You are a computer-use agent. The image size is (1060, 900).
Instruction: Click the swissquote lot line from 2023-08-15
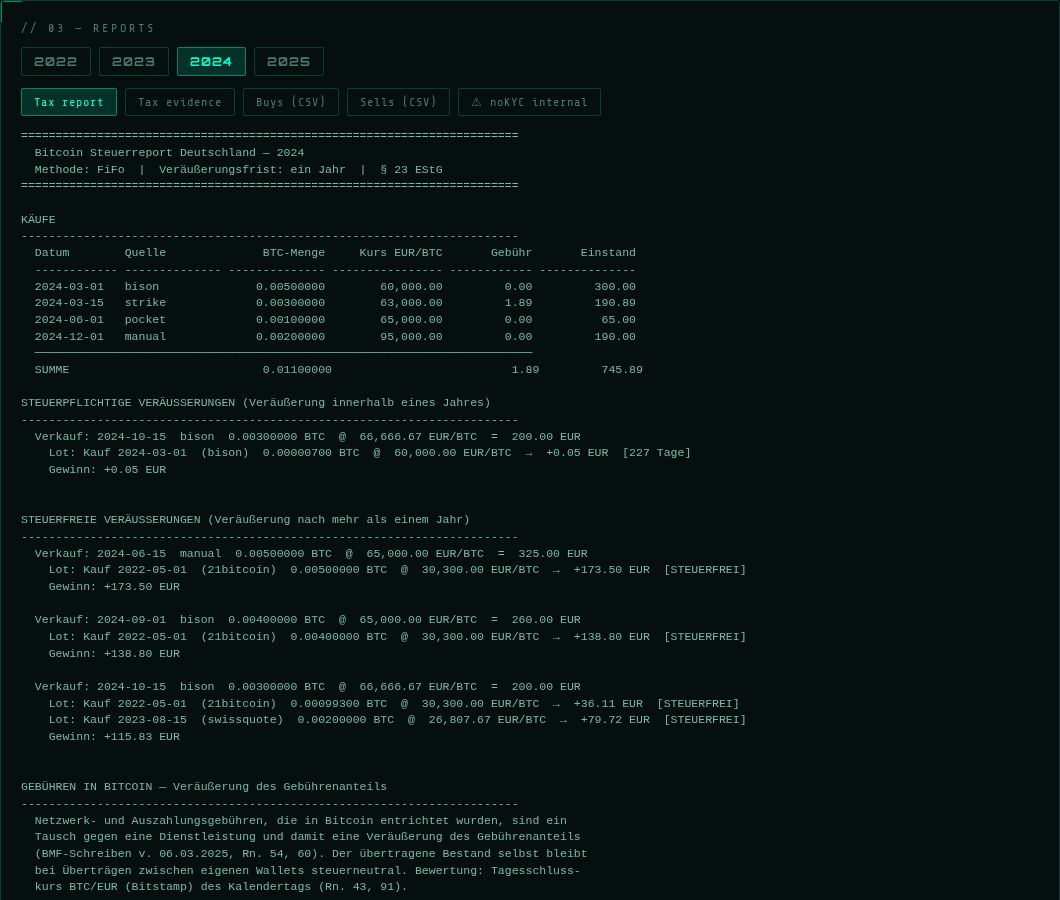(398, 720)
